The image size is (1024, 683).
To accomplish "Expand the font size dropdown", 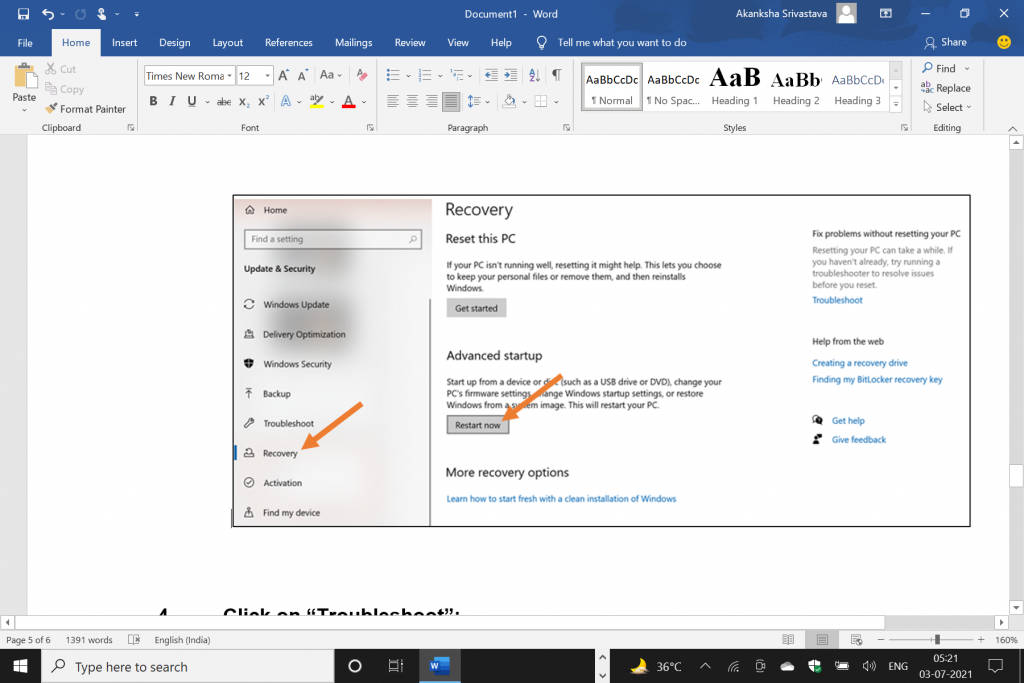I will point(268,76).
